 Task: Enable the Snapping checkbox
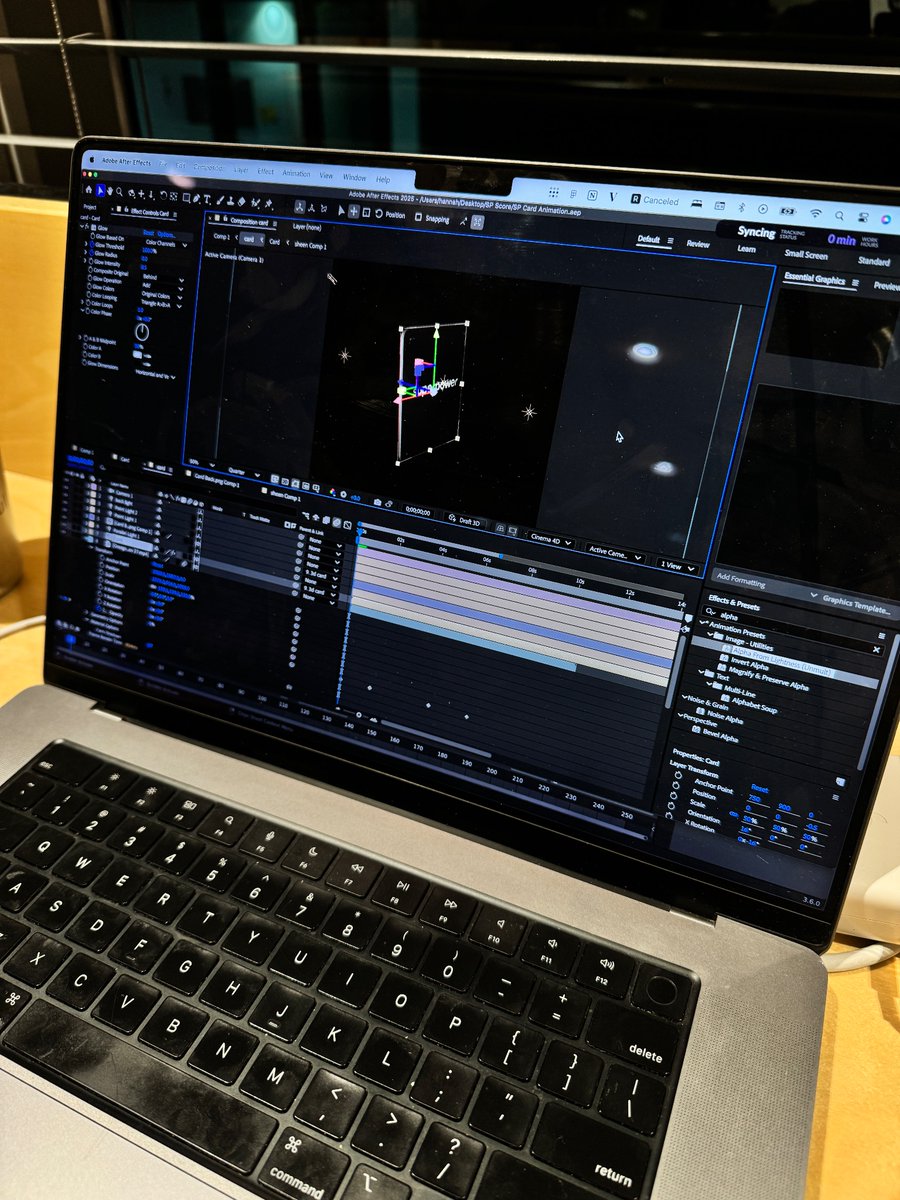click(418, 217)
